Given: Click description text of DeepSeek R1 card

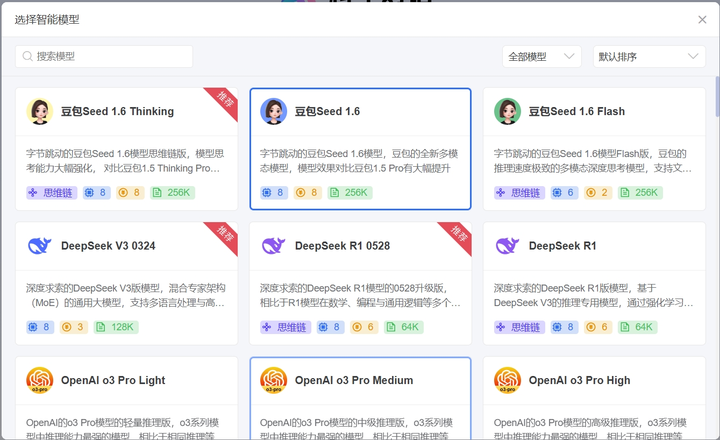Looking at the screenshot, I should (x=593, y=295).
